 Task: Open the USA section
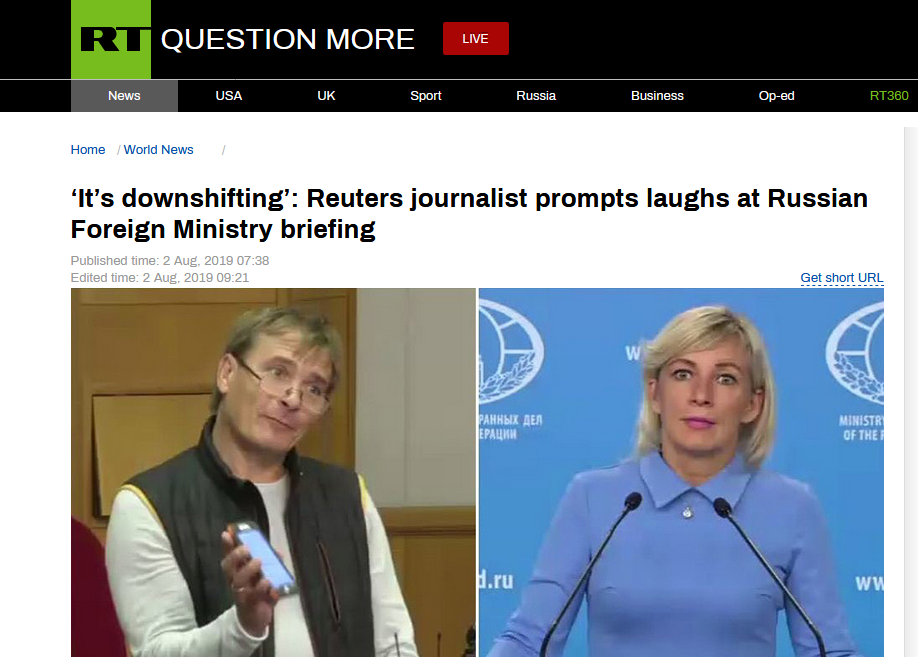click(228, 95)
